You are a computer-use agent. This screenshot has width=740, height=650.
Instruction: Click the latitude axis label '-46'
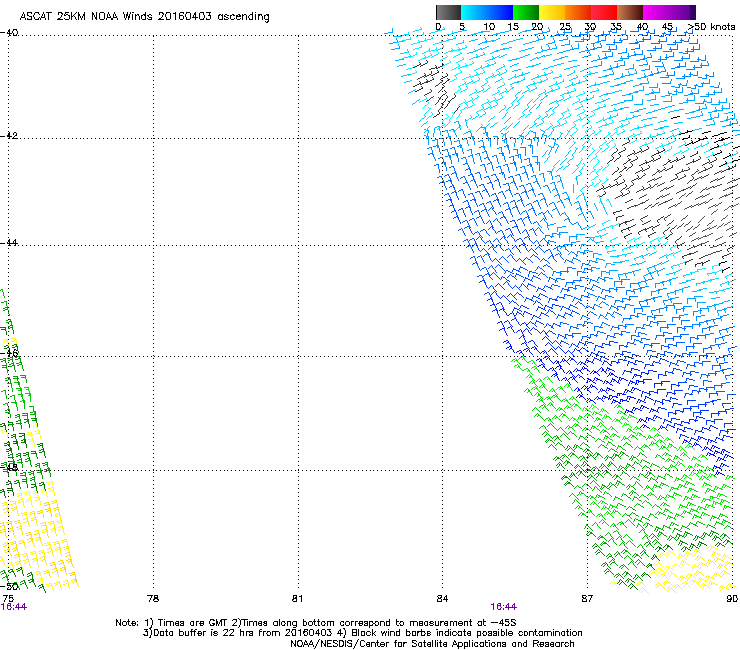[x=9, y=353]
